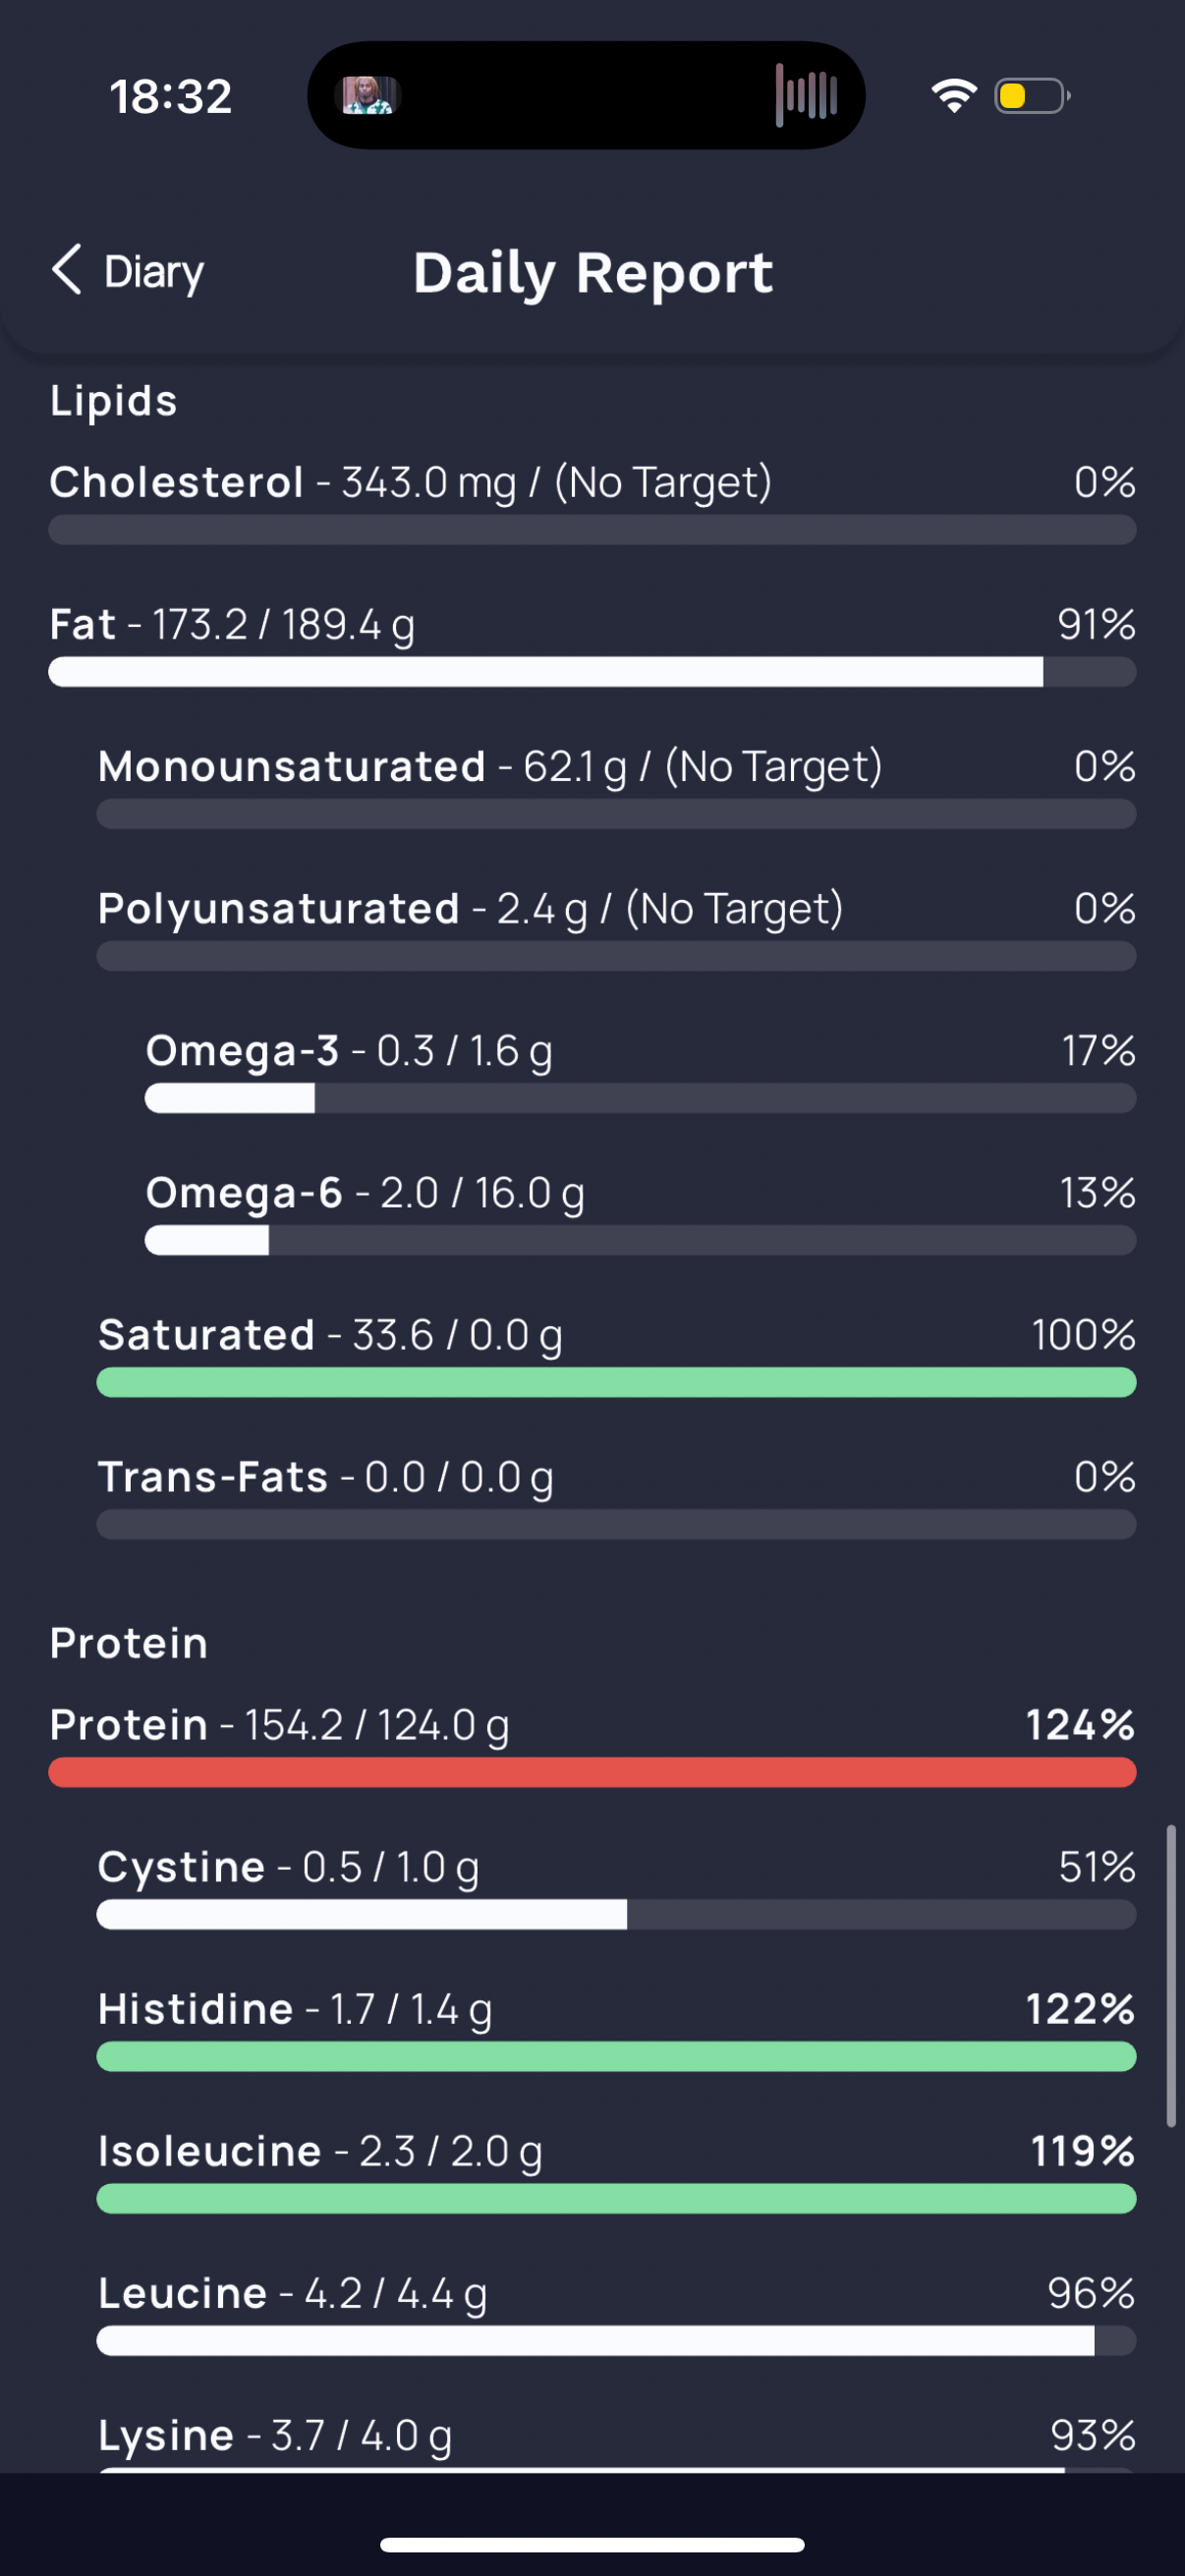Tap the back chevron arrow icon
This screenshot has height=2576, width=1185.
(x=67, y=270)
